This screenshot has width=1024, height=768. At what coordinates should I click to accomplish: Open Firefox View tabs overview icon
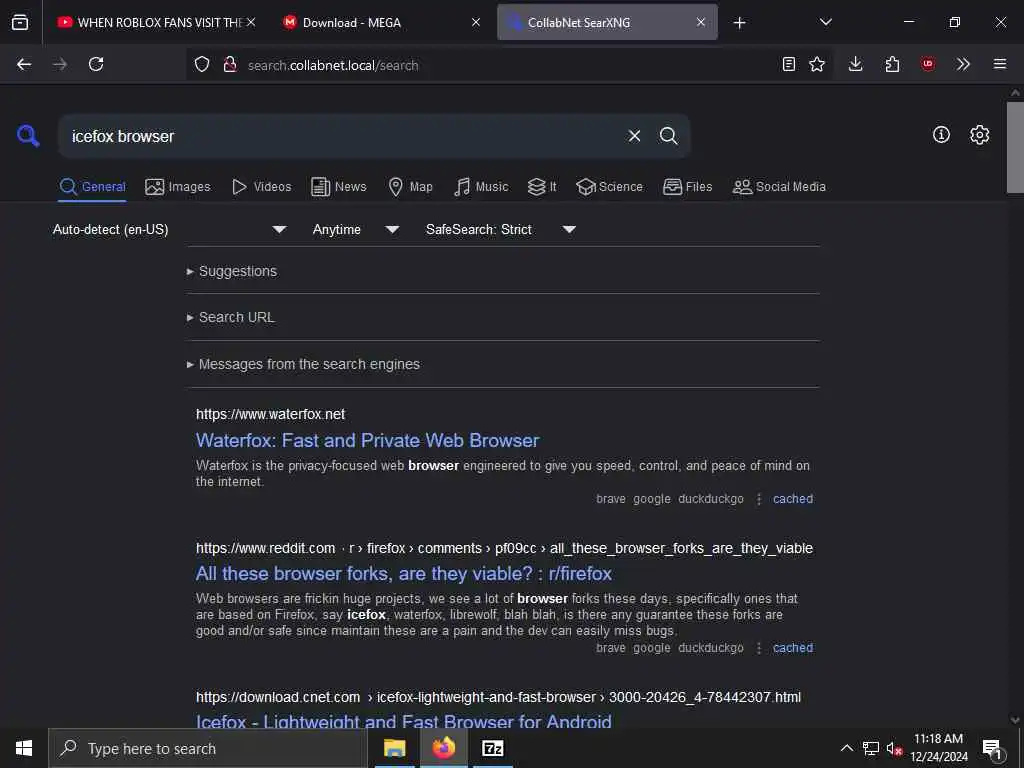20,22
